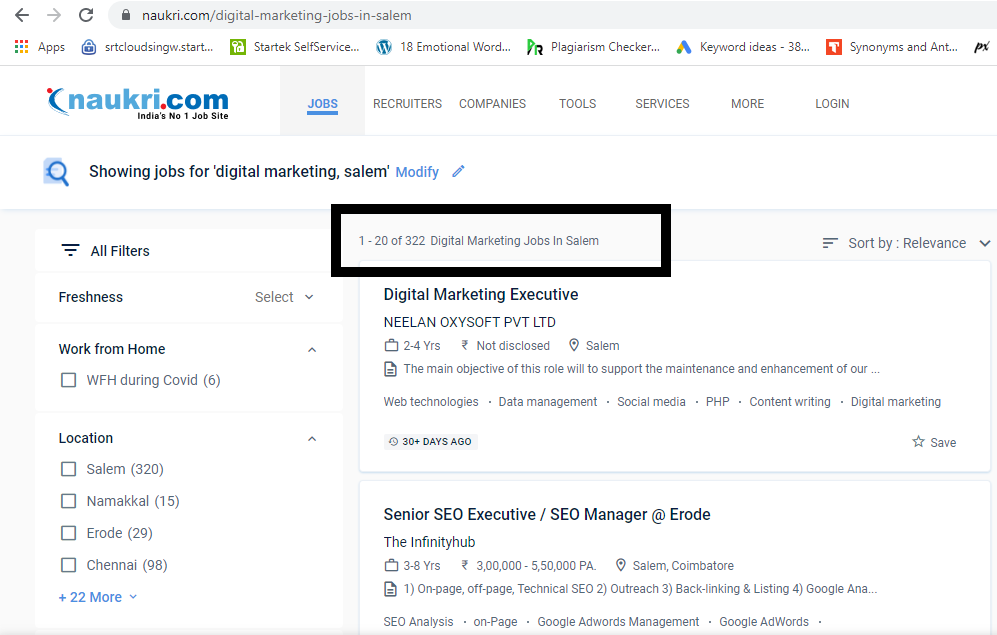Click location pin beside Salem, Coimbatore

621,564
